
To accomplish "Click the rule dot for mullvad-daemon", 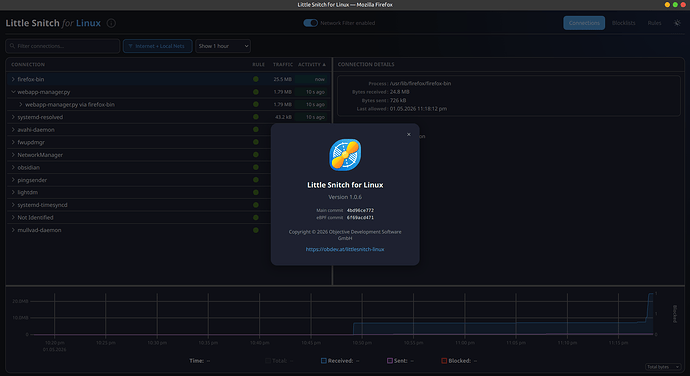I will [256, 230].
